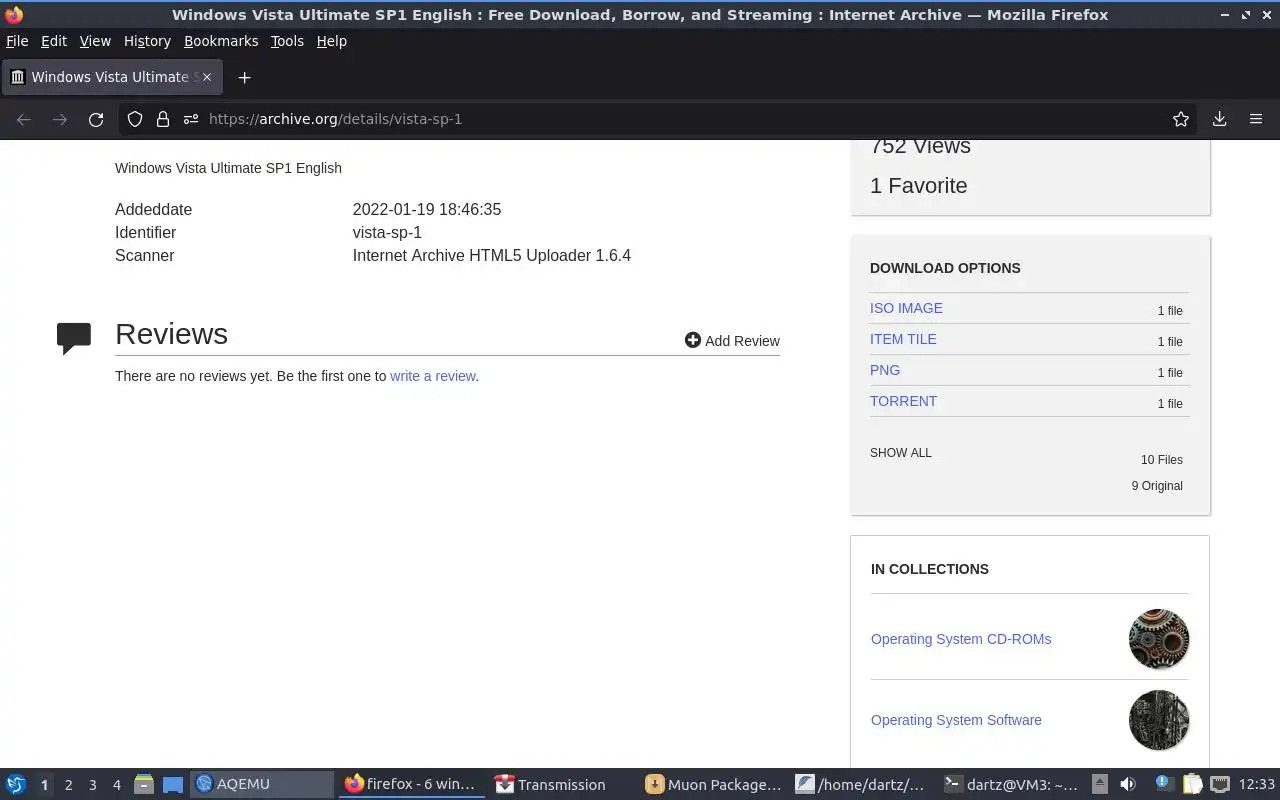Bookmark this page with the star

click(1181, 119)
